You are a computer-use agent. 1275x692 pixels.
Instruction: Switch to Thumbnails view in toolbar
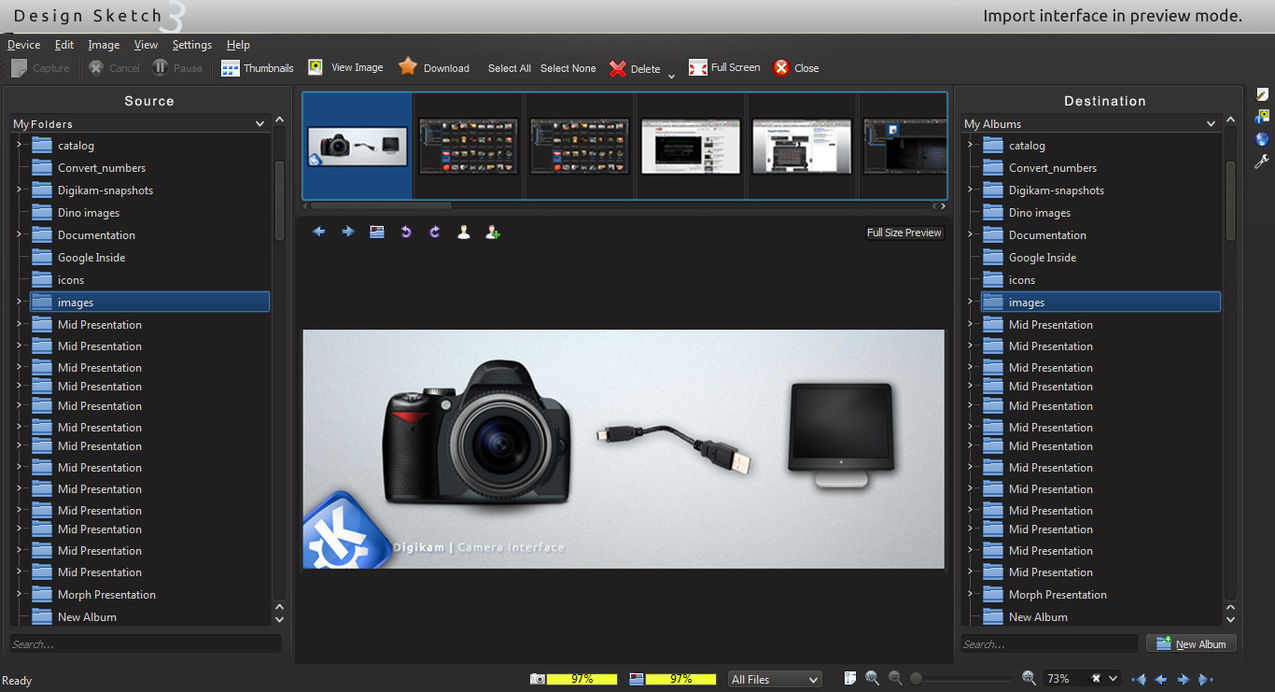(257, 68)
